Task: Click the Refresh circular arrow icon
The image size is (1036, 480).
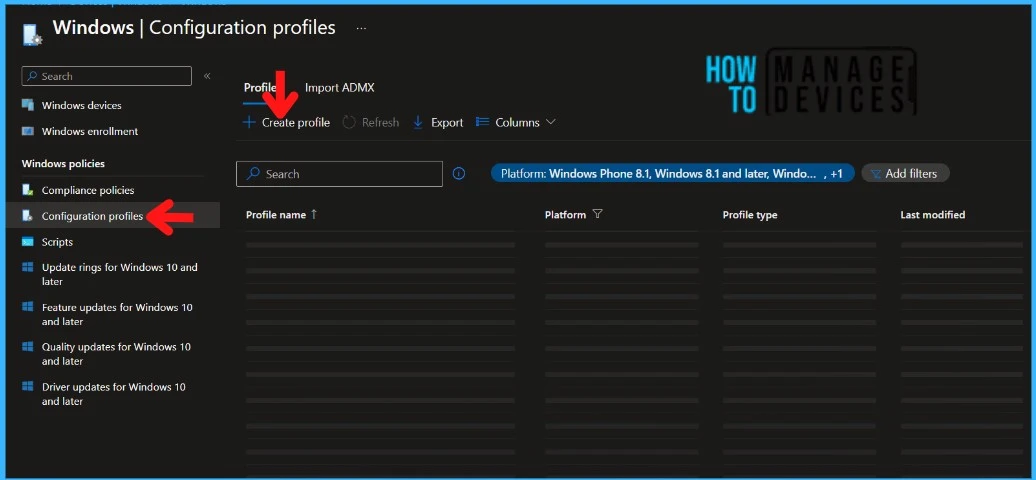Action: [x=349, y=122]
